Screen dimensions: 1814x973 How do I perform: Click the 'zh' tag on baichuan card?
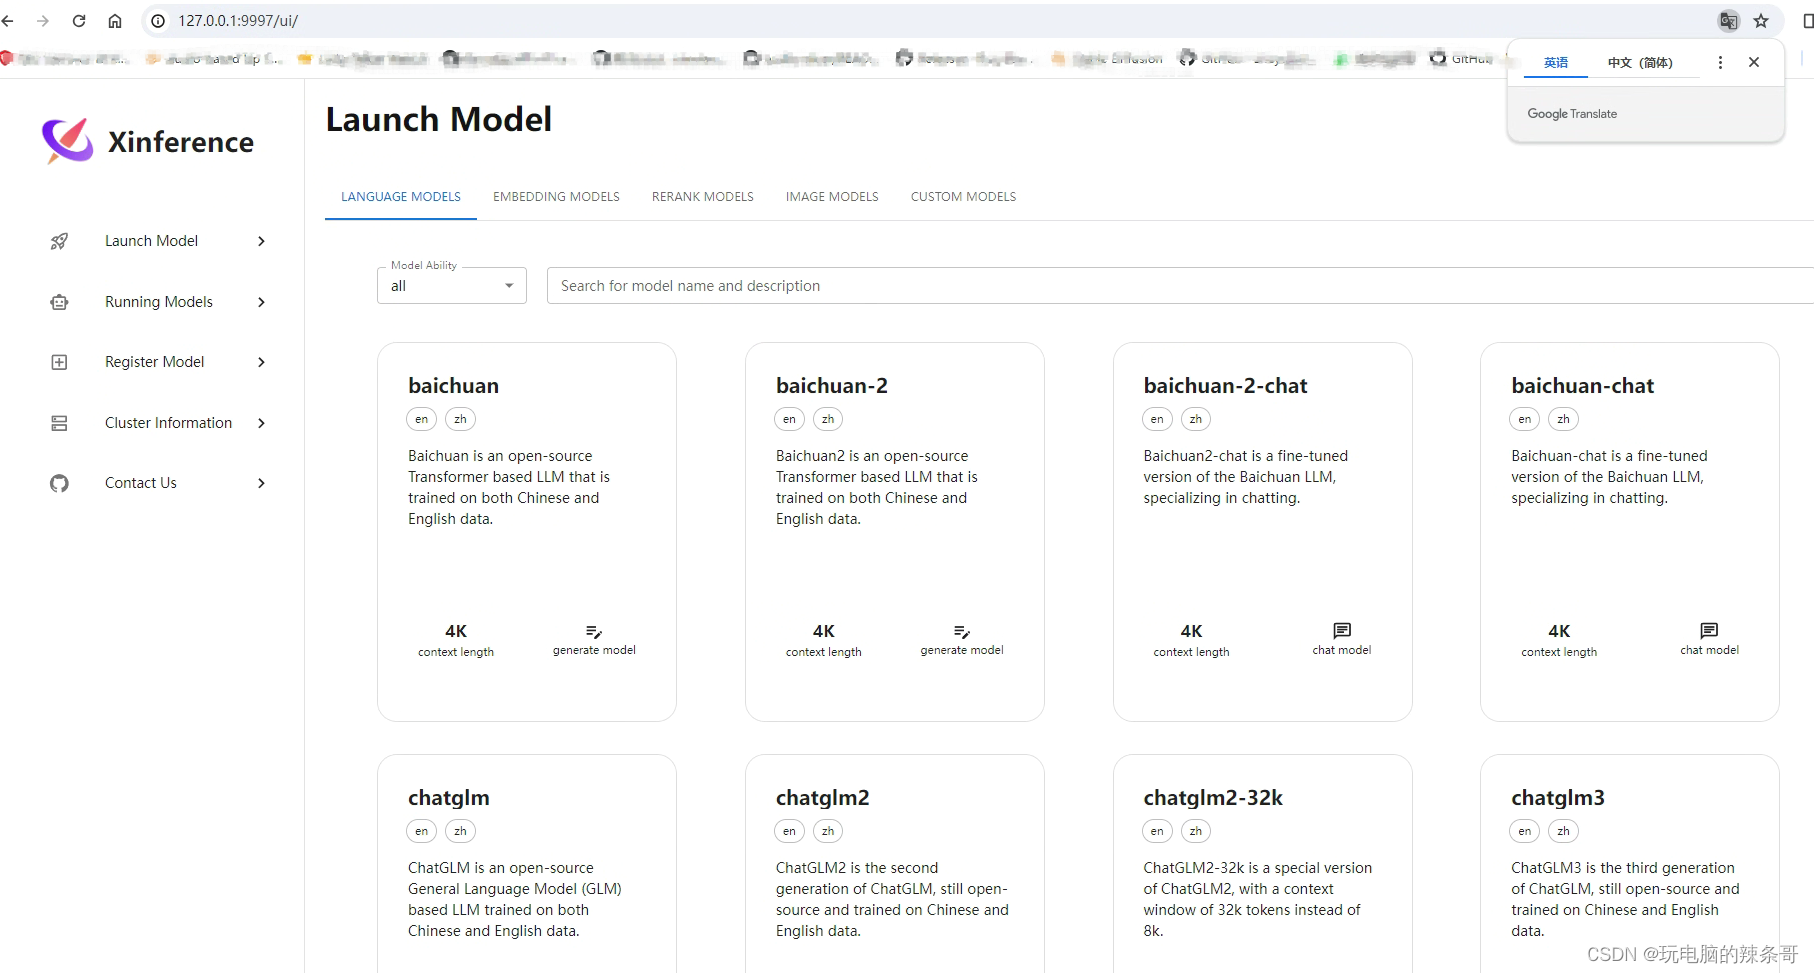[x=460, y=419]
